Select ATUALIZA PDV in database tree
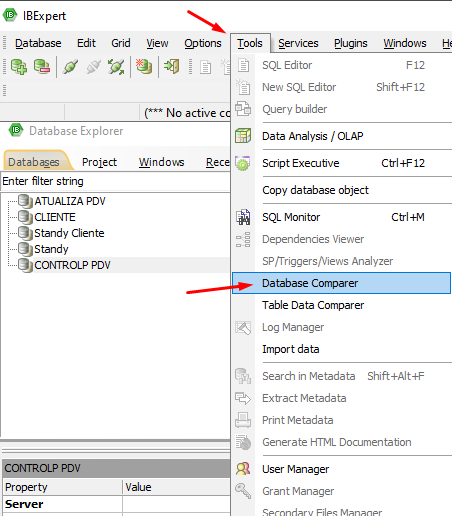 [x=70, y=201]
